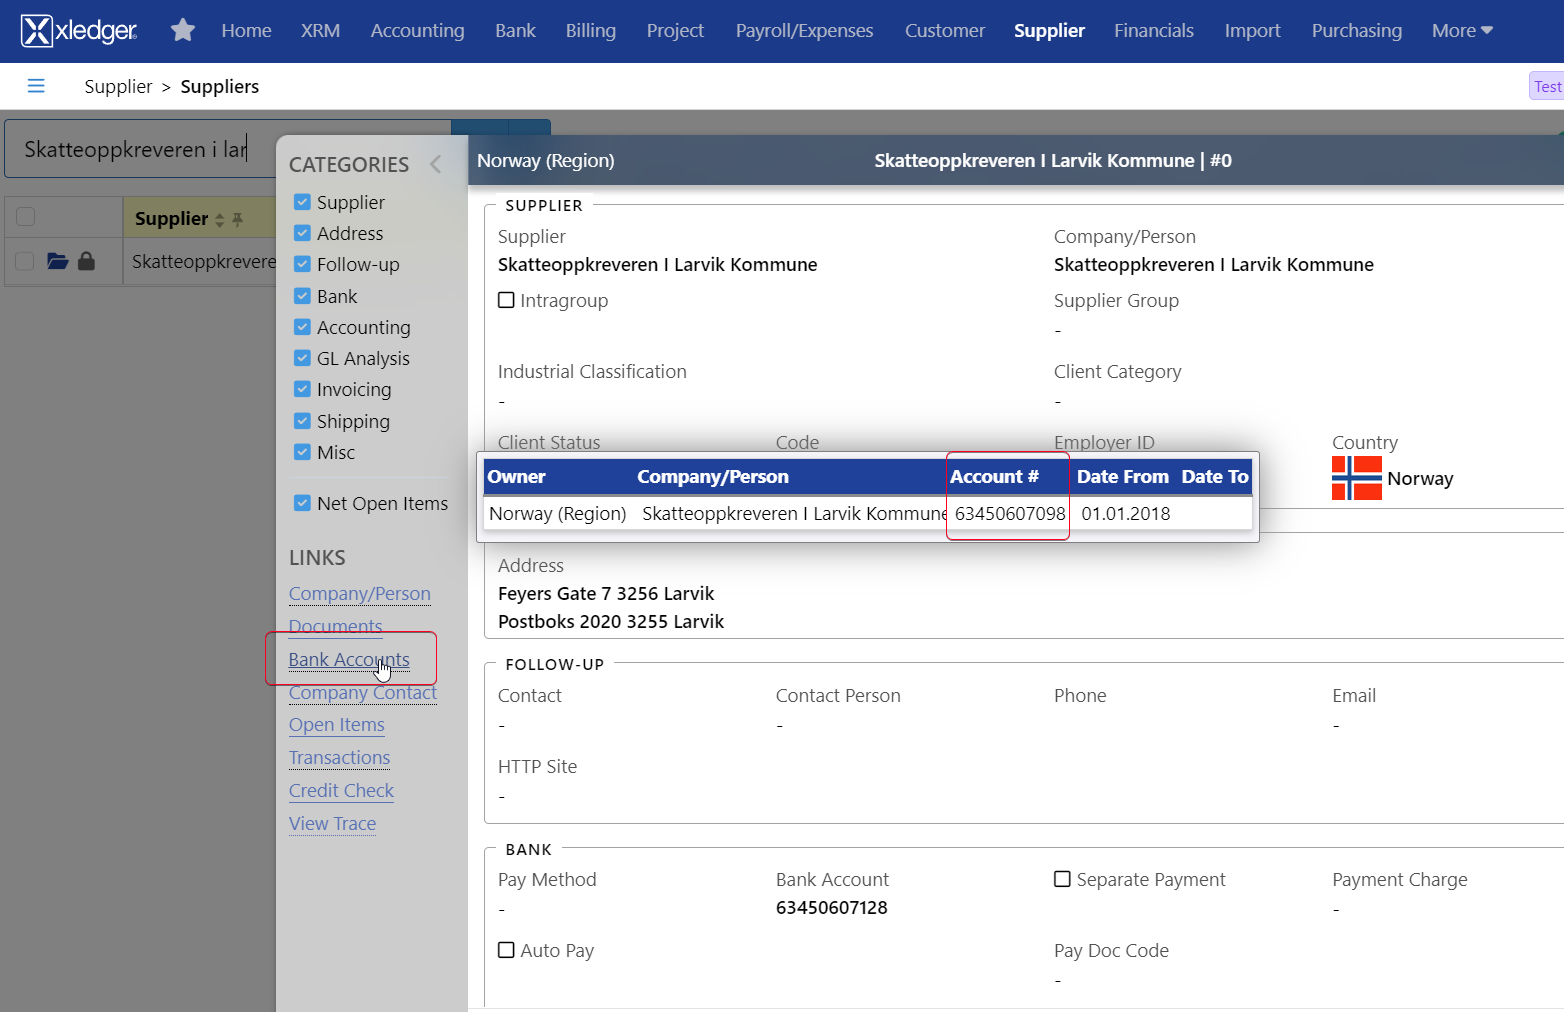
Task: Open the Payroll/Expenses menu
Action: pyautogui.click(x=804, y=31)
